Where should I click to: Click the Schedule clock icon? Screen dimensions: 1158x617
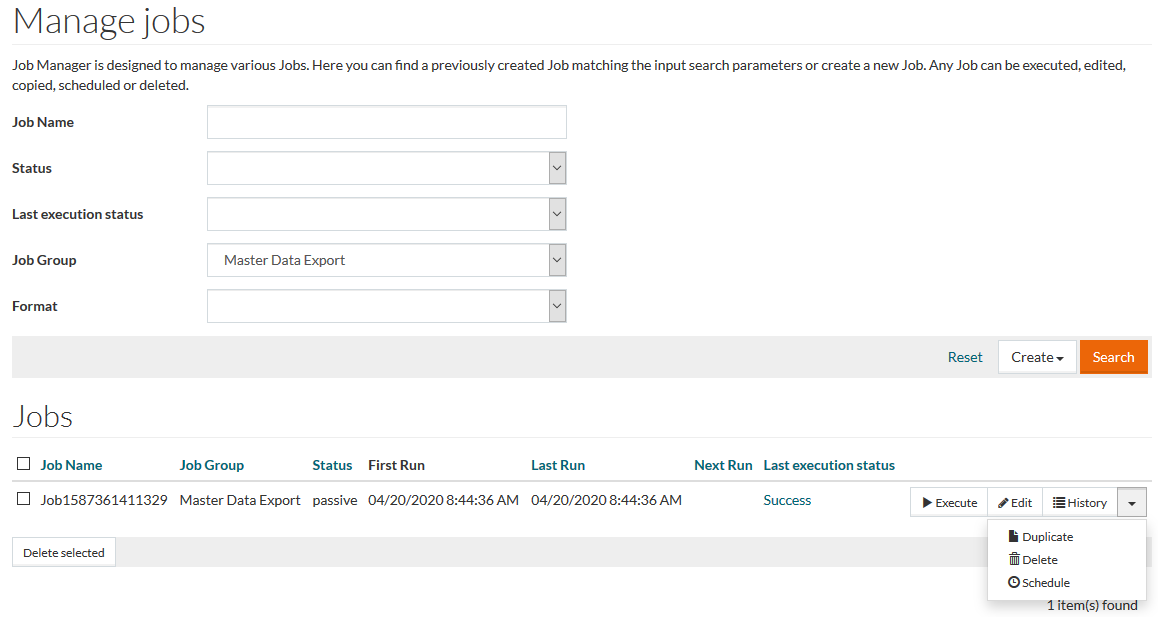(1014, 583)
